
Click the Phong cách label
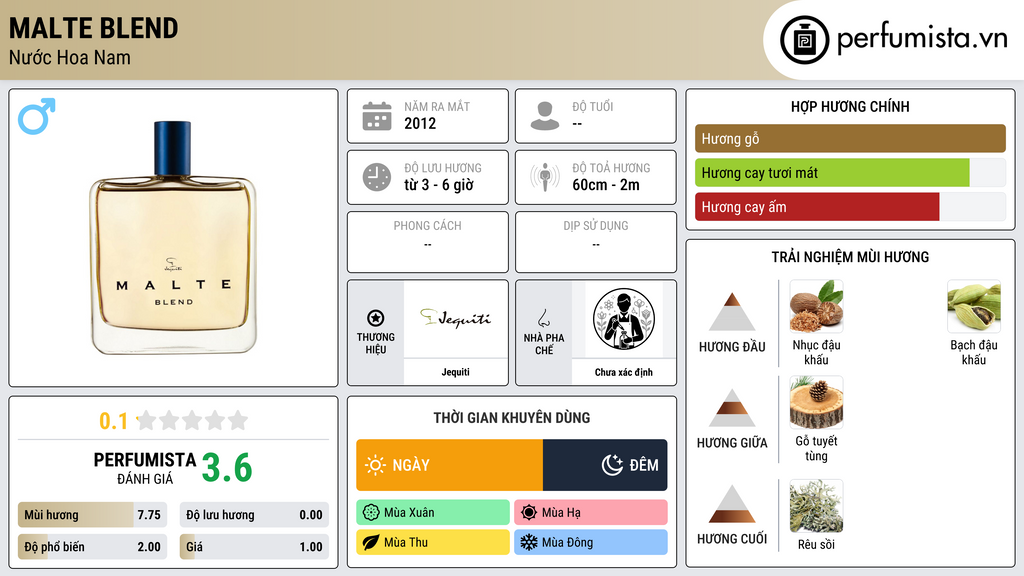427,225
